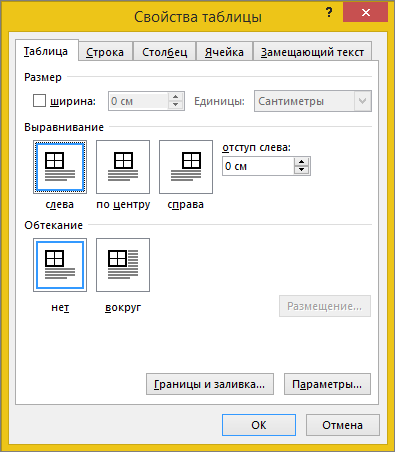Click the отступ слева input field
Screen dimensions: 395x452
(x=258, y=166)
